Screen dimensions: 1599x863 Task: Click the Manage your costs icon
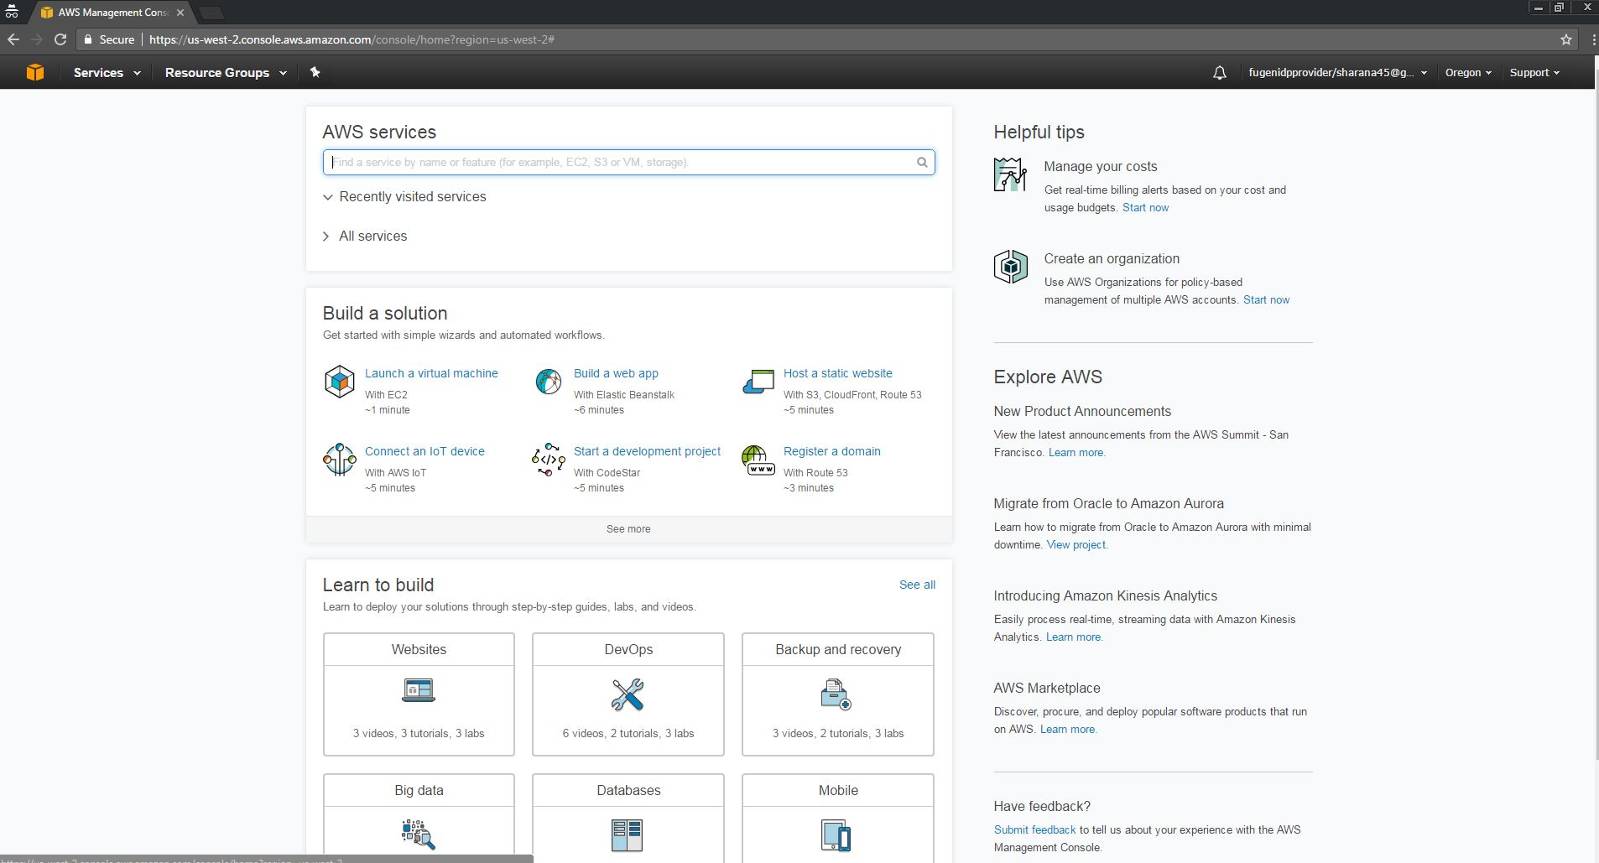pos(1010,175)
